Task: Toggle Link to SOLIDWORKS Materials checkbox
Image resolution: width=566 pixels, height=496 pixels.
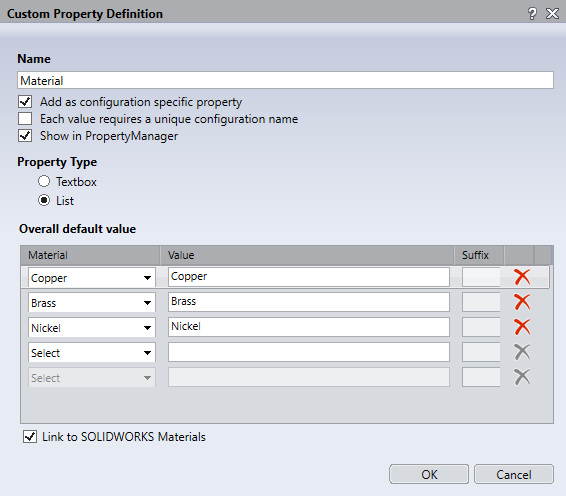Action: [x=30, y=436]
